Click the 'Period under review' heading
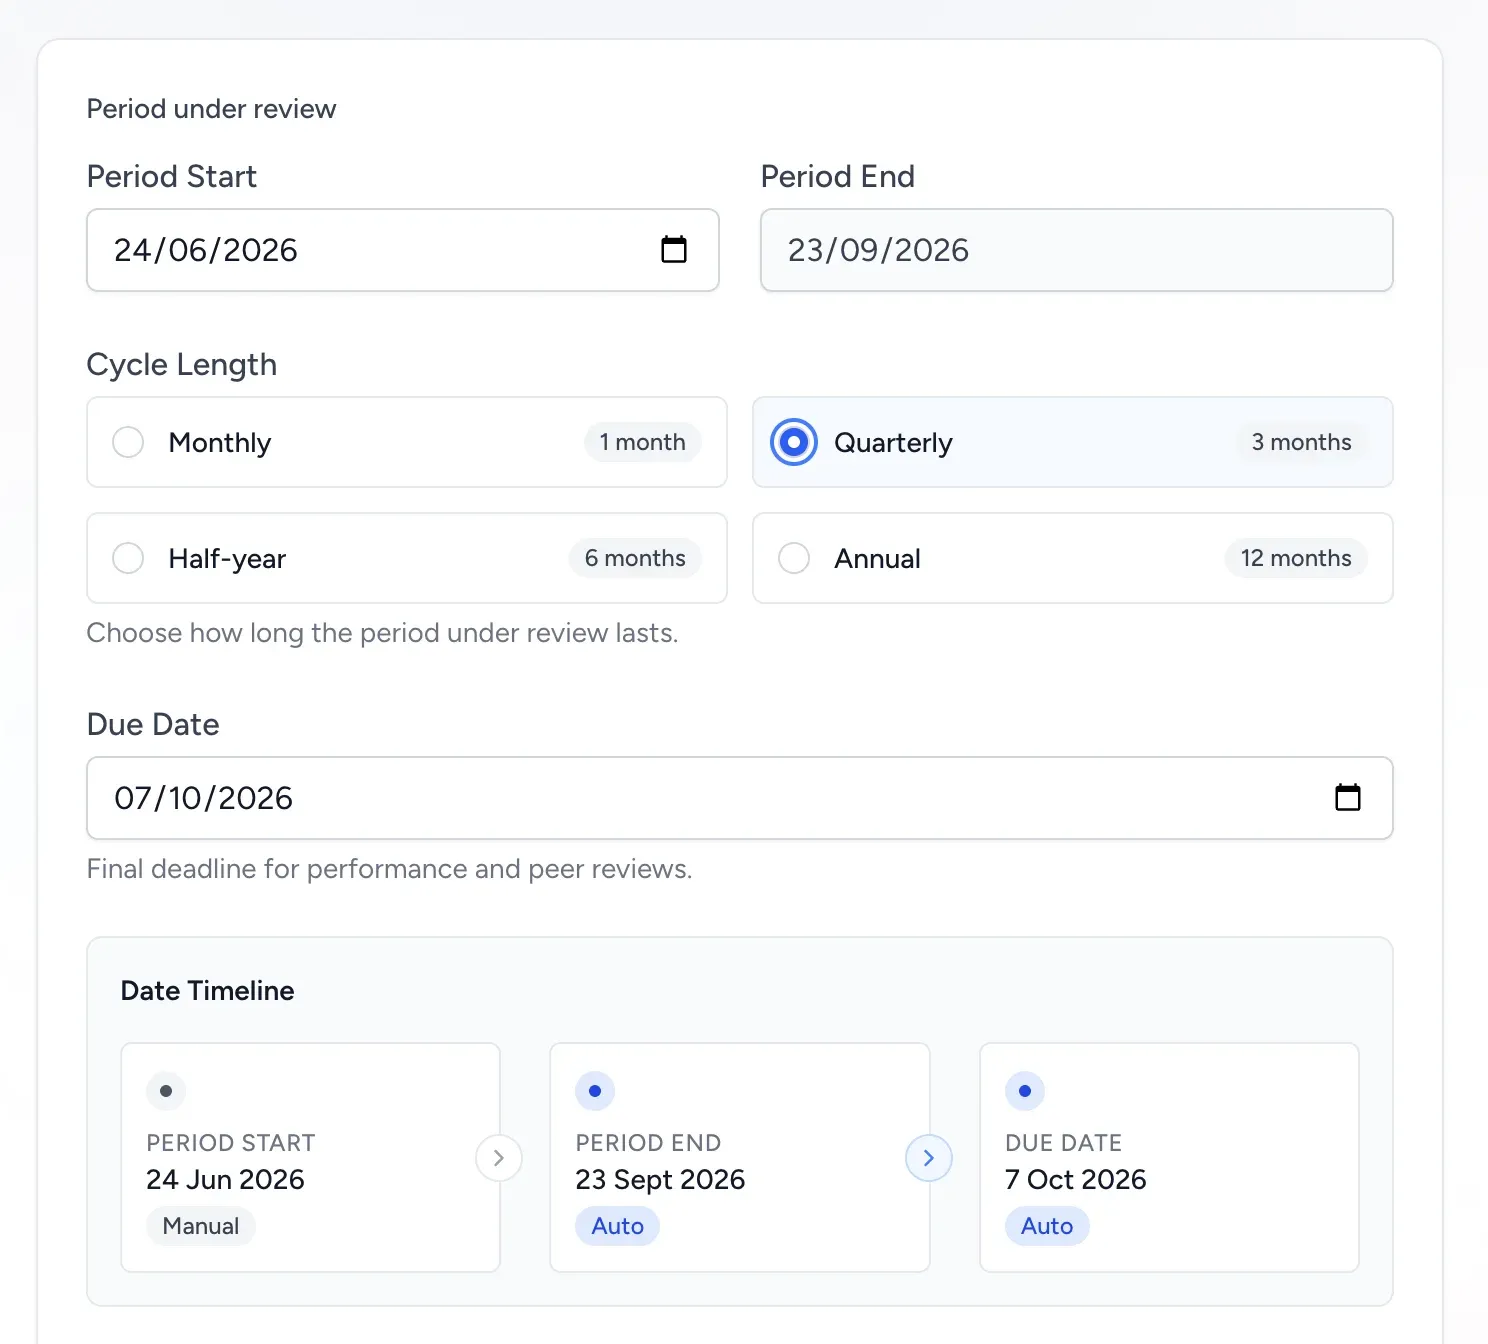This screenshot has height=1344, width=1488. pos(212,109)
